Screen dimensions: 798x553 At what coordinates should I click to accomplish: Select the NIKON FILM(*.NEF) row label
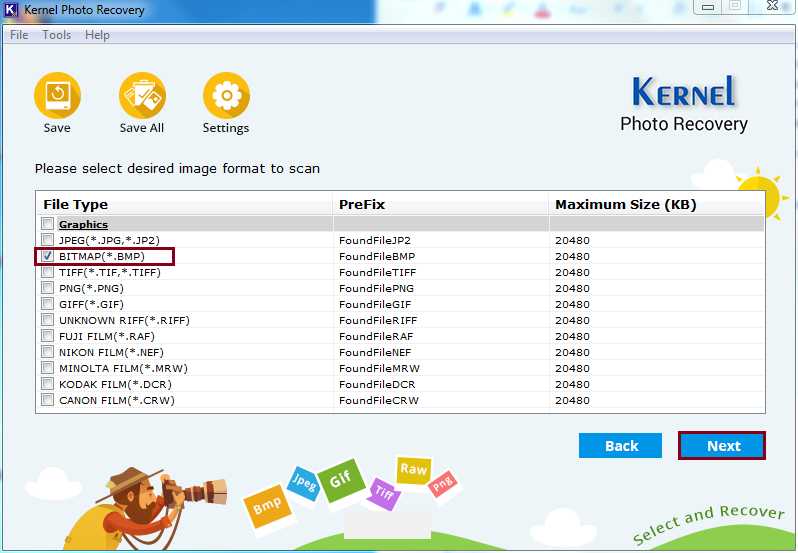pos(111,352)
